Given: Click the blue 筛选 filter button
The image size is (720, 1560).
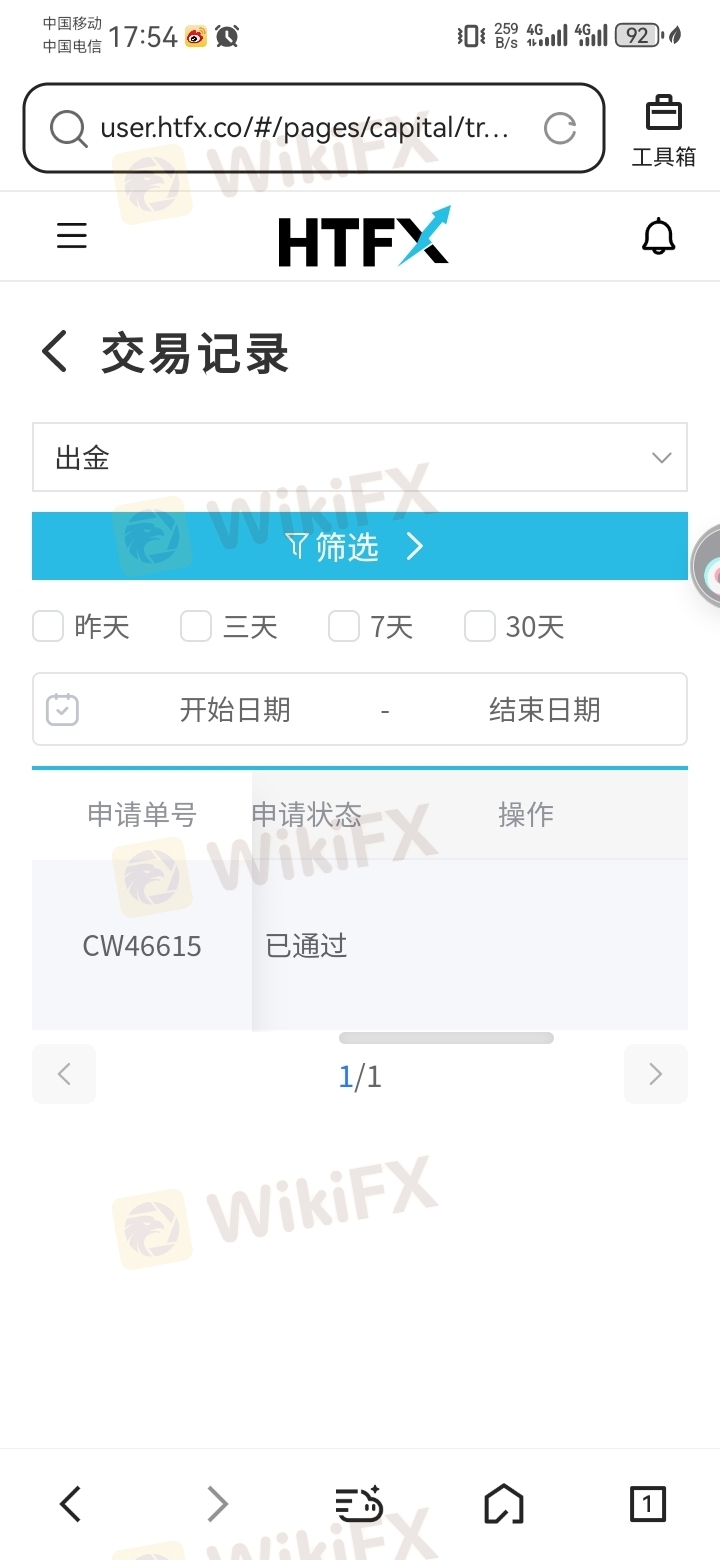Looking at the screenshot, I should (360, 546).
